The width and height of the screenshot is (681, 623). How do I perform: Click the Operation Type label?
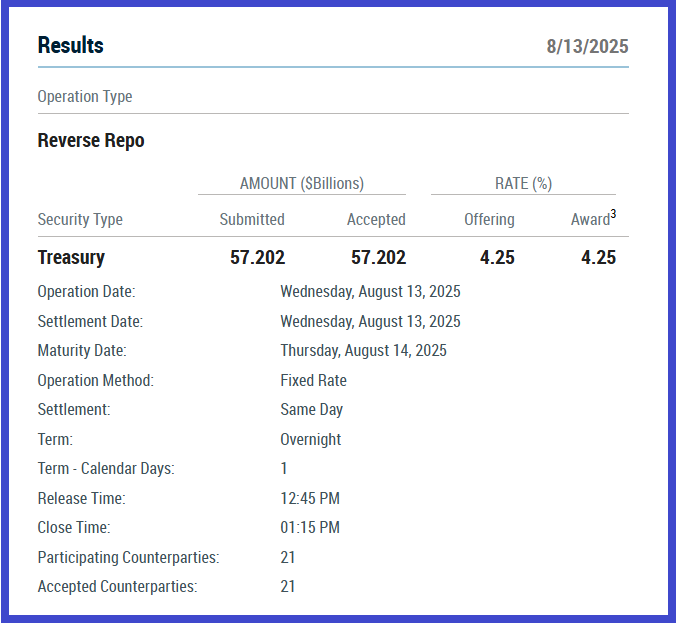pos(85,97)
